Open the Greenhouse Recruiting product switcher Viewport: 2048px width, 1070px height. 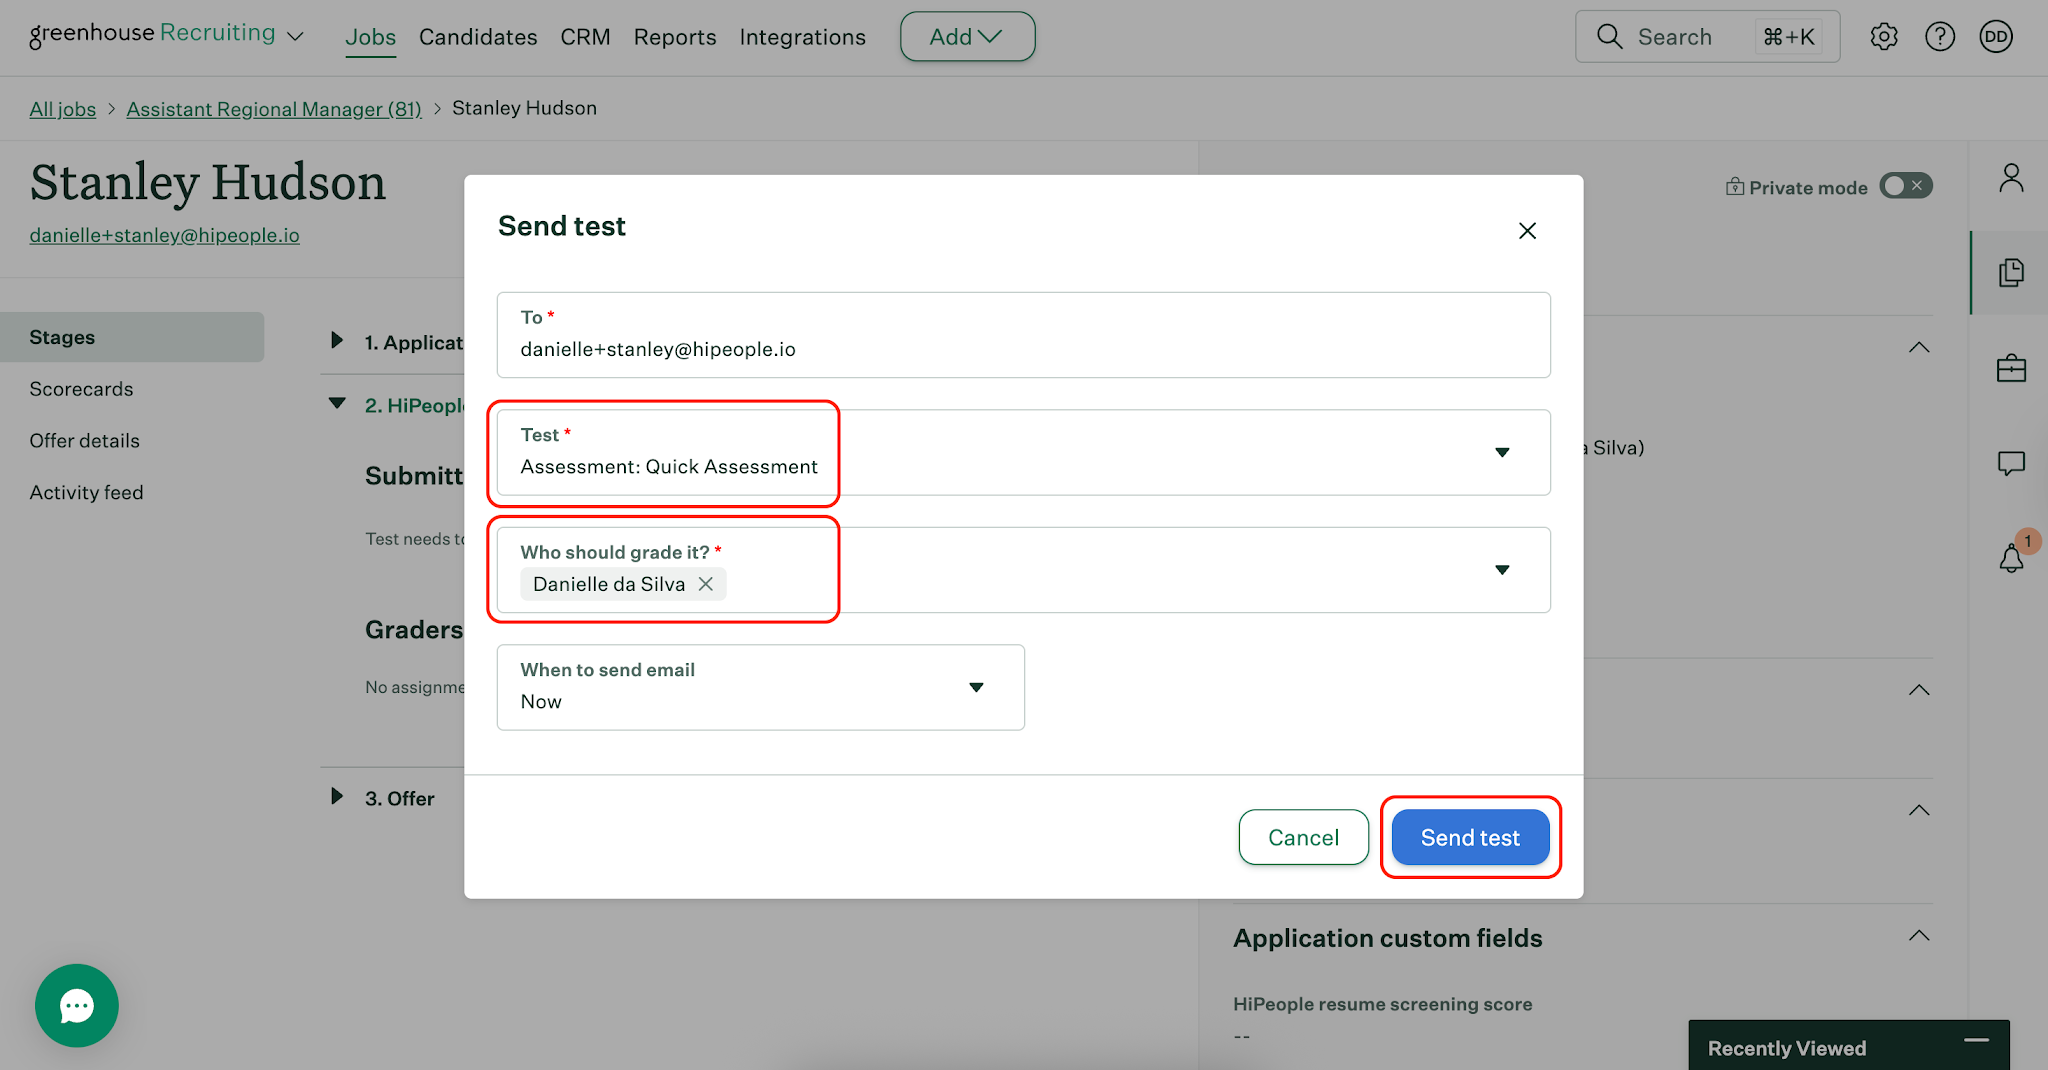167,34
